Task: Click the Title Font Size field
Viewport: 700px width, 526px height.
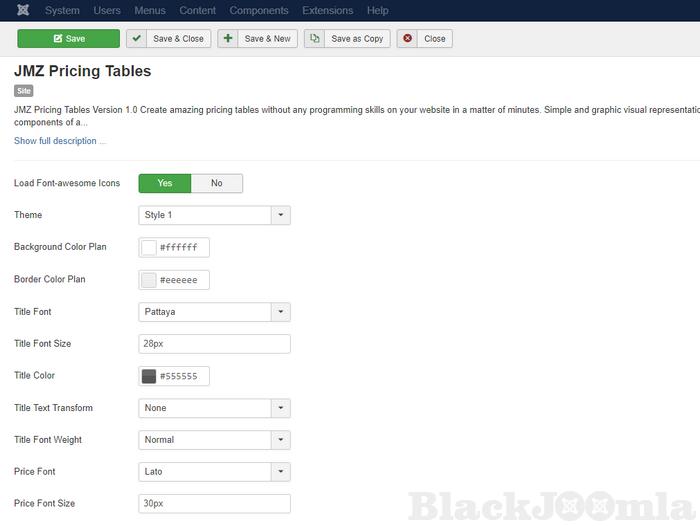Action: click(214, 344)
